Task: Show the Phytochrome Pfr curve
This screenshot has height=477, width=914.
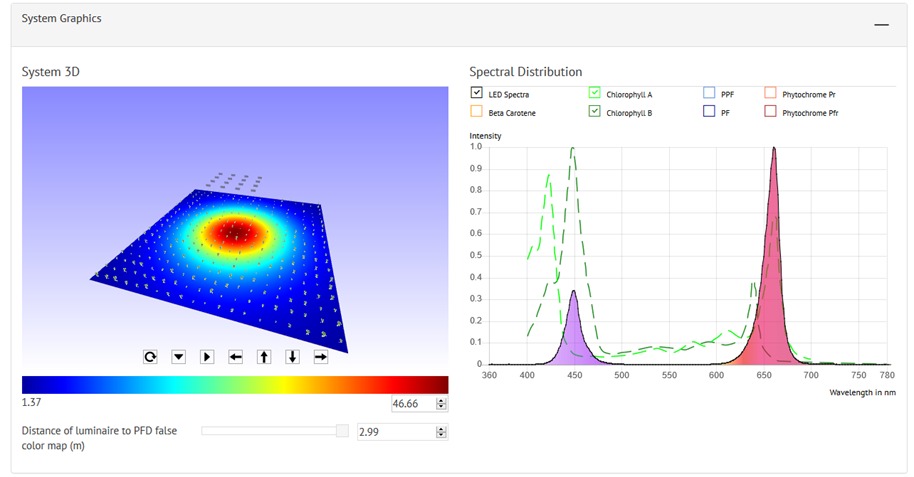Action: coord(770,112)
